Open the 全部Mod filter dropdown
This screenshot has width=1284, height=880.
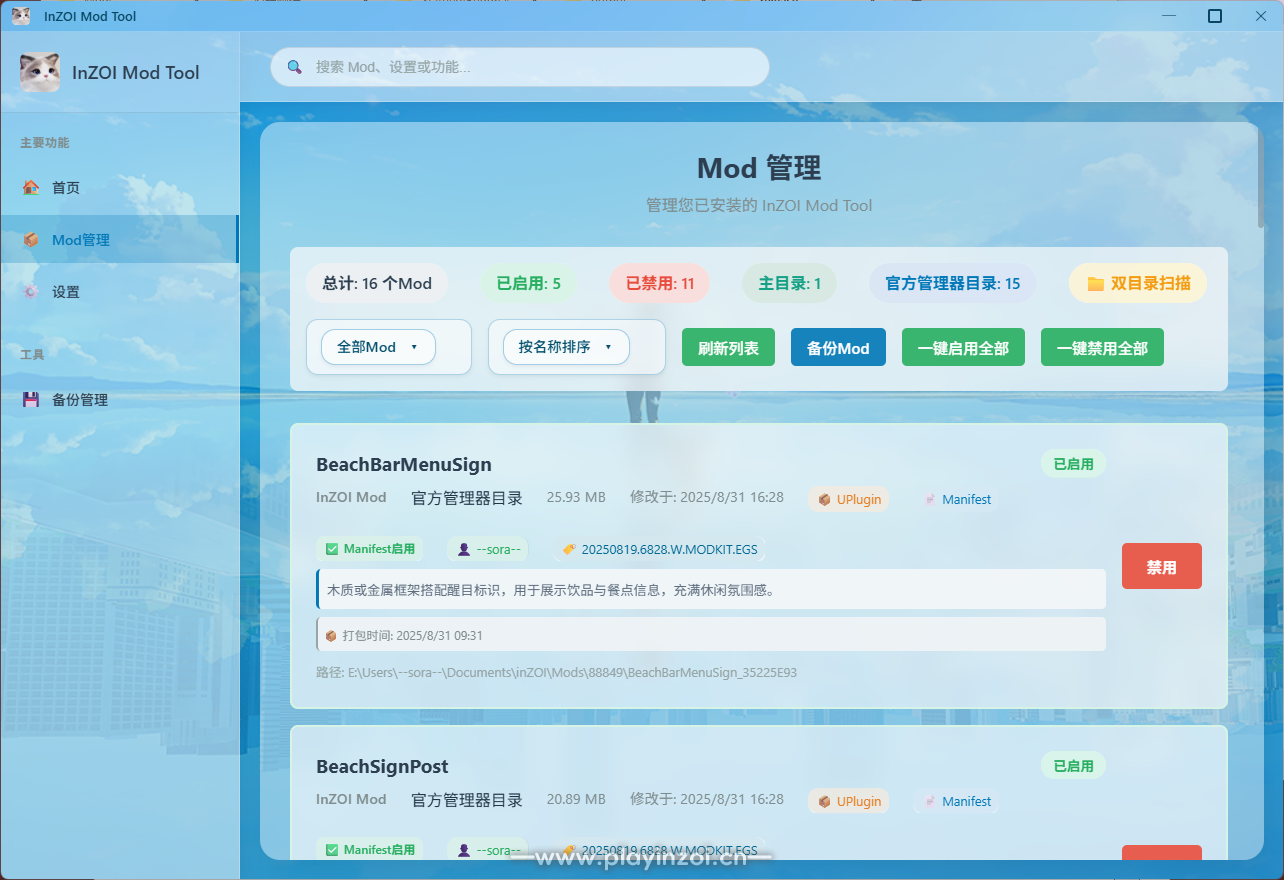point(378,347)
